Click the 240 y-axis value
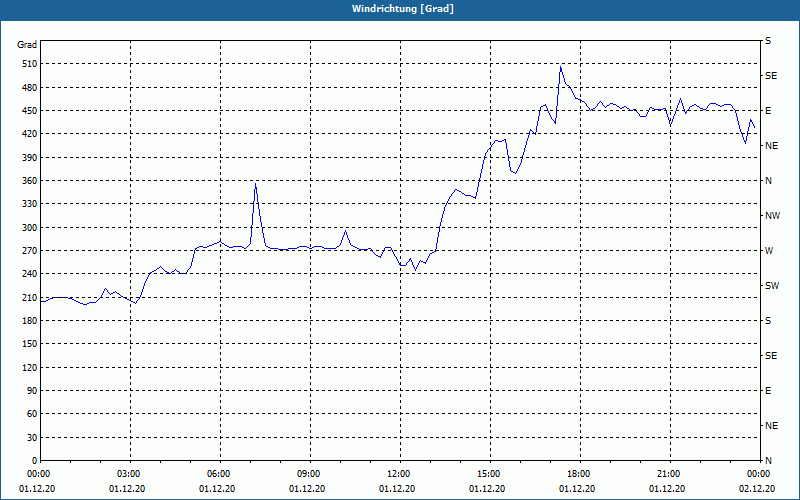Viewport: 800px width, 500px height. [30, 274]
